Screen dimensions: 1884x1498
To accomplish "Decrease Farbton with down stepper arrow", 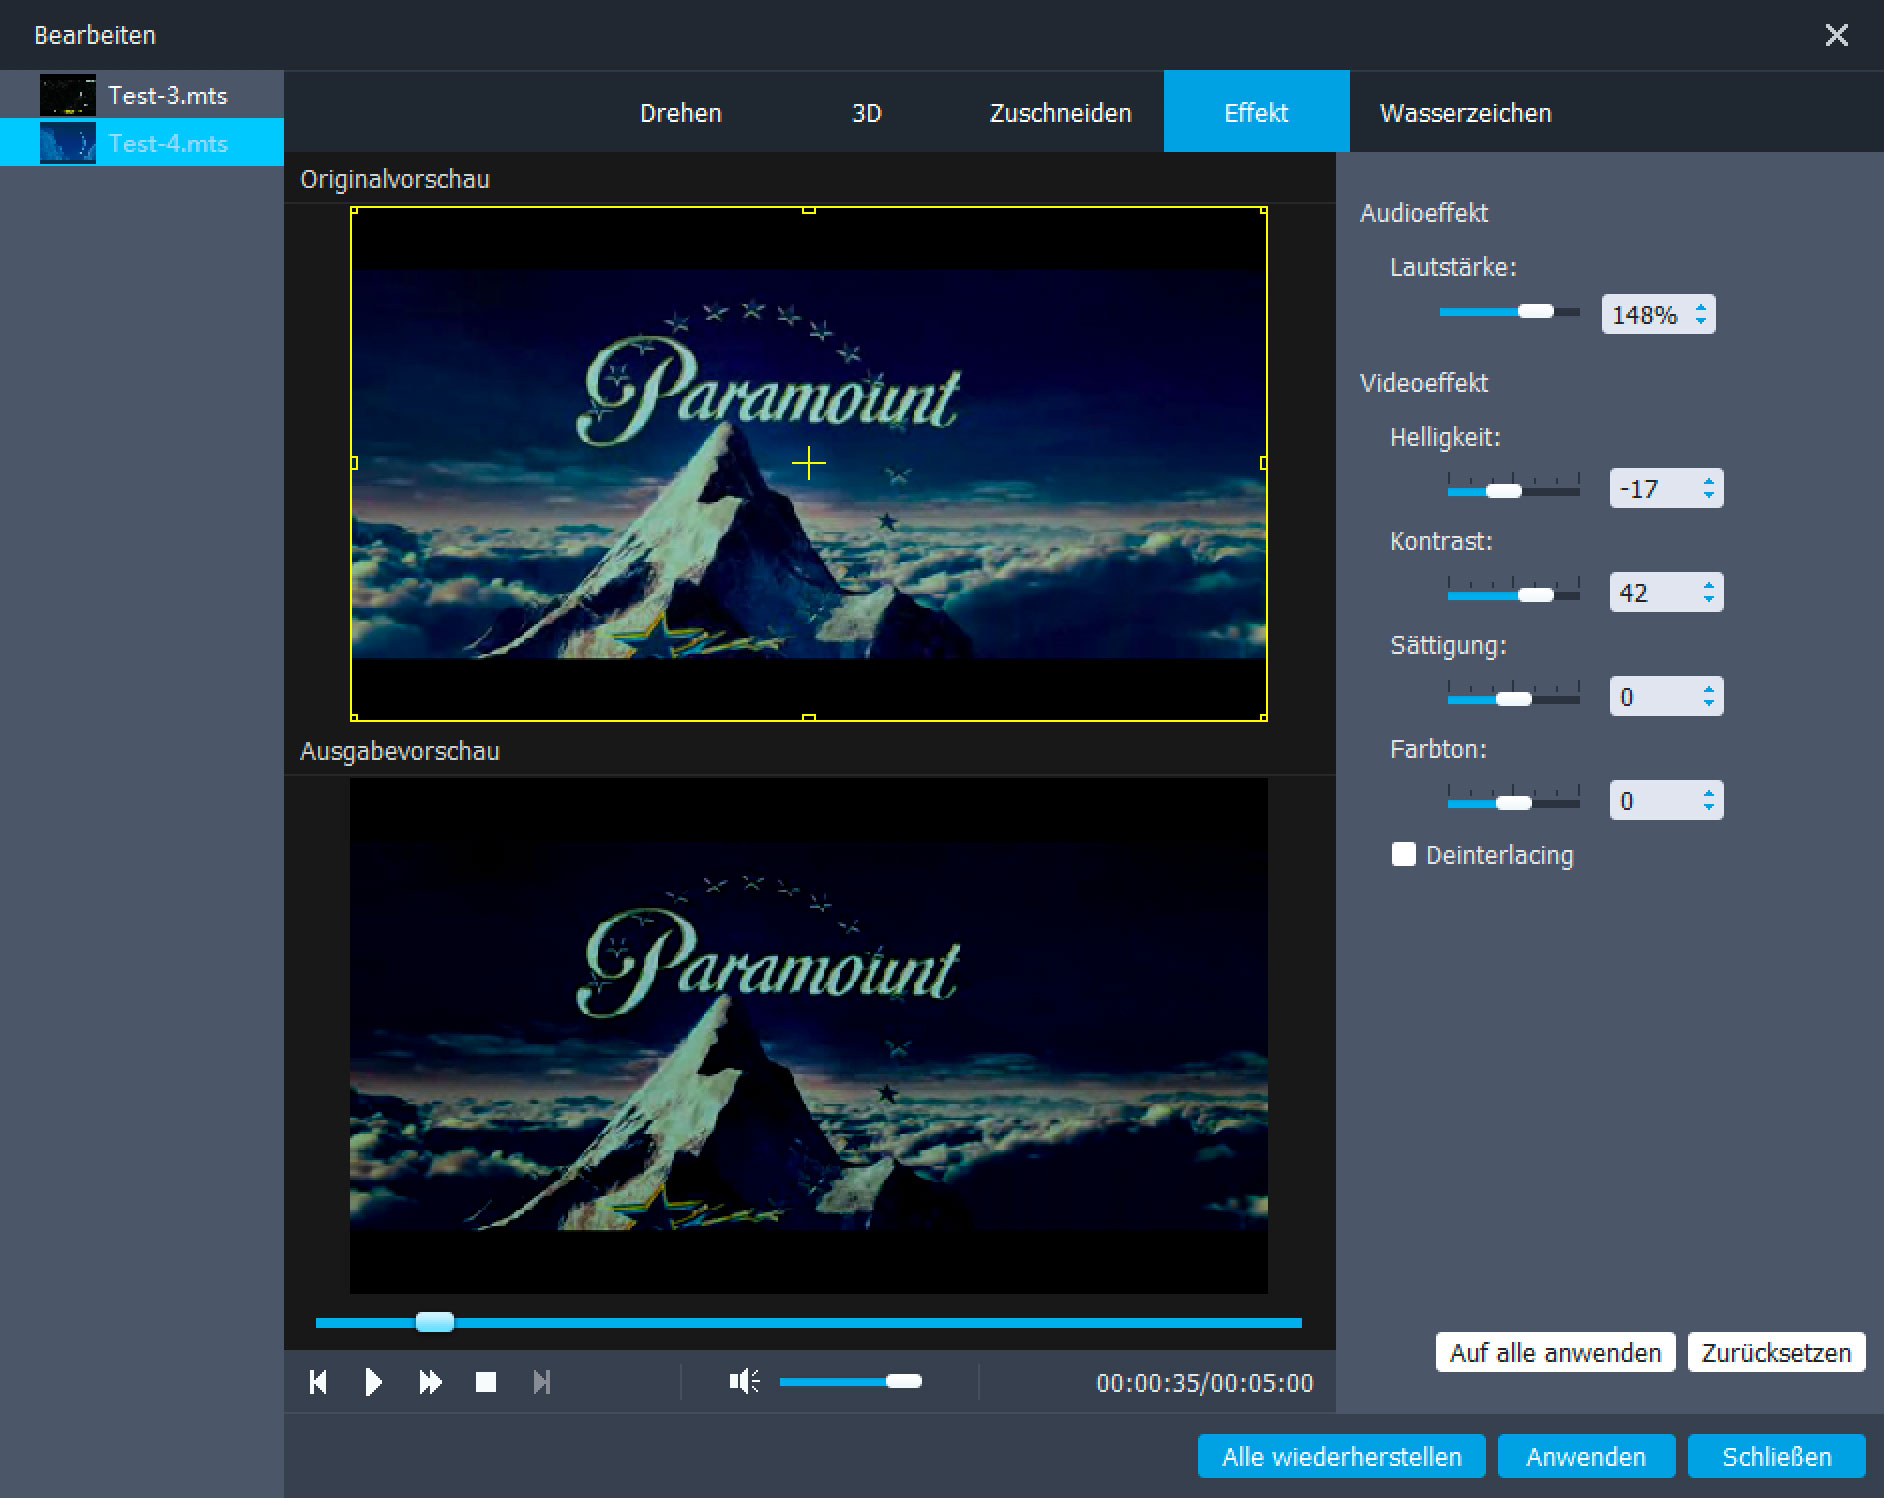I will tap(1709, 807).
